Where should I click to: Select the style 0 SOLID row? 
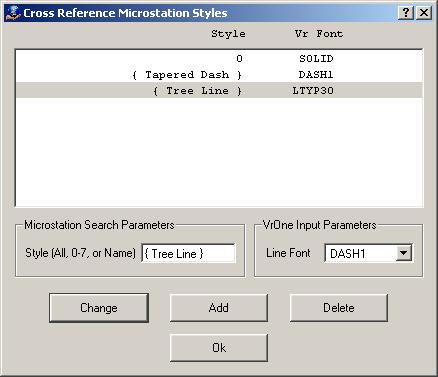click(x=219, y=59)
